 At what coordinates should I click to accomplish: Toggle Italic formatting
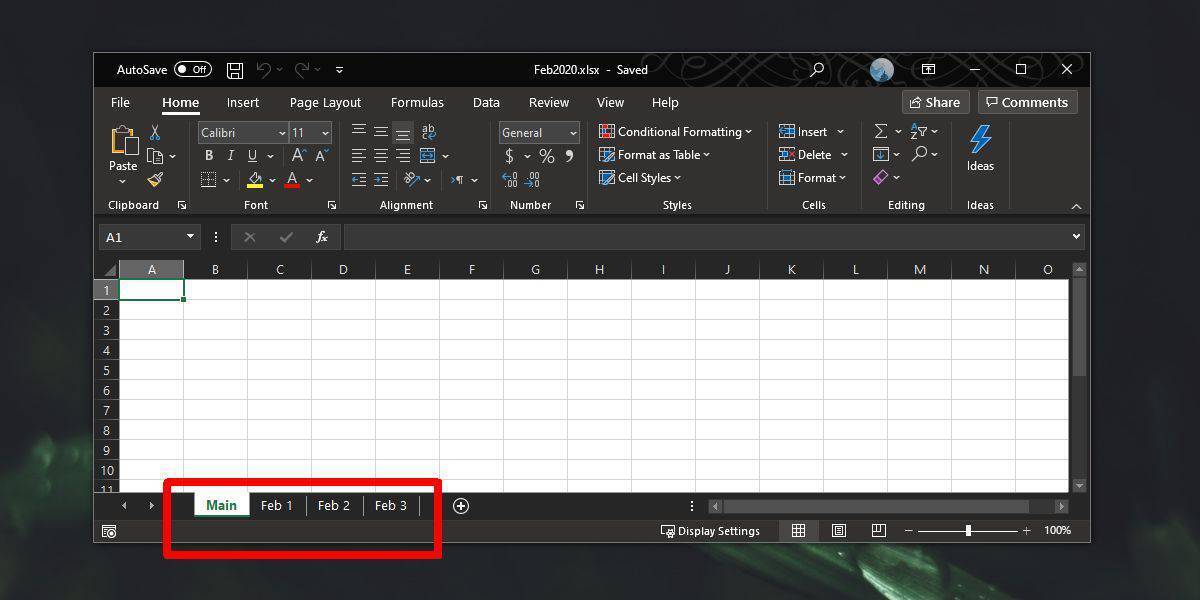pyautogui.click(x=230, y=156)
